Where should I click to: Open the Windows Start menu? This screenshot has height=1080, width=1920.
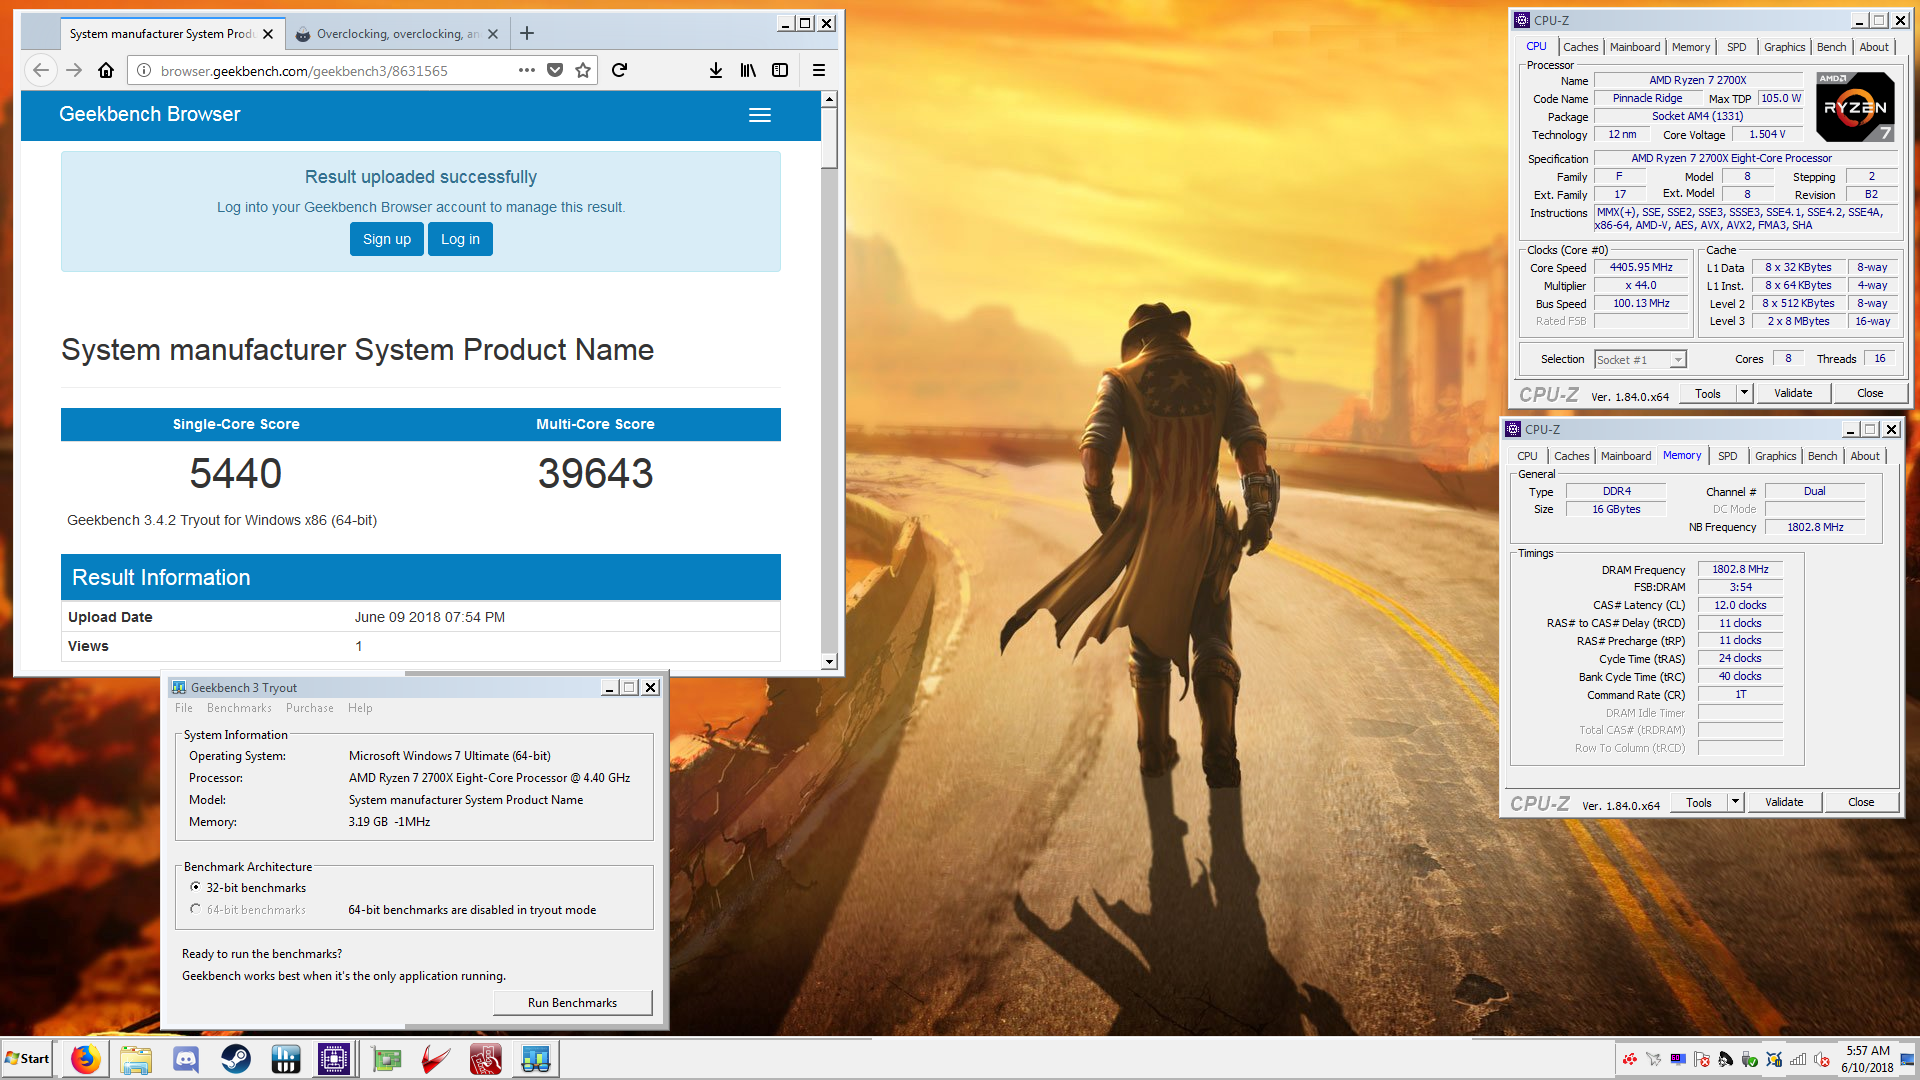(28, 1059)
